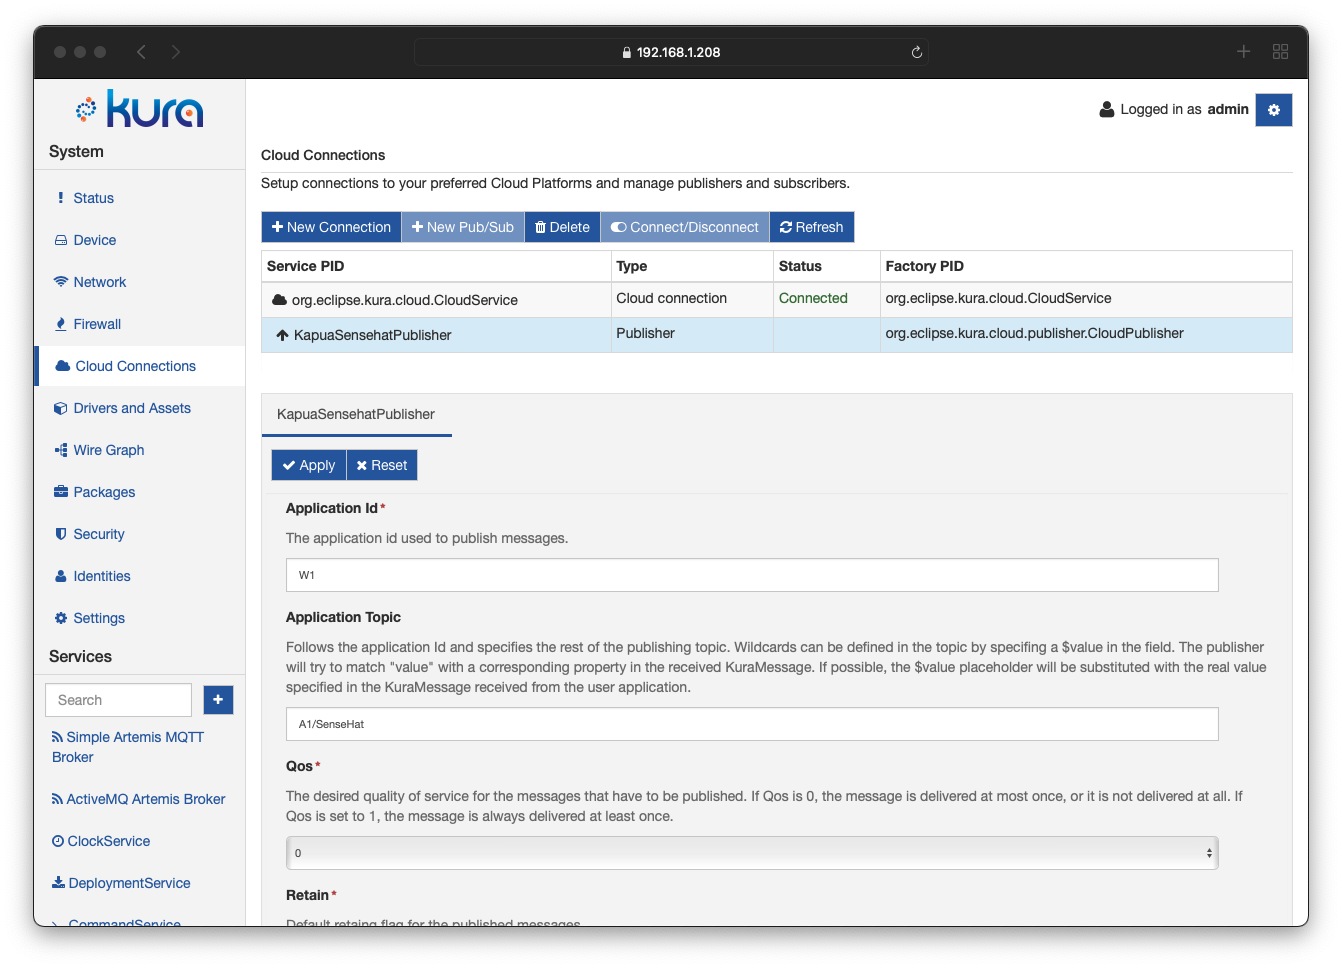The width and height of the screenshot is (1342, 968).
Task: Click the Firewall icon
Action: coord(61,324)
